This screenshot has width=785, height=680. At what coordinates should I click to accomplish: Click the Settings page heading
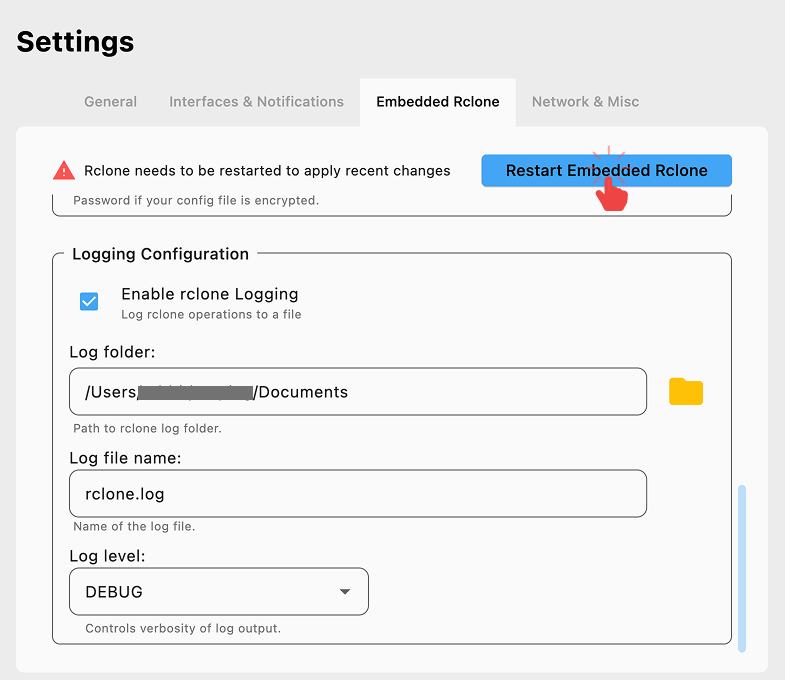click(76, 42)
